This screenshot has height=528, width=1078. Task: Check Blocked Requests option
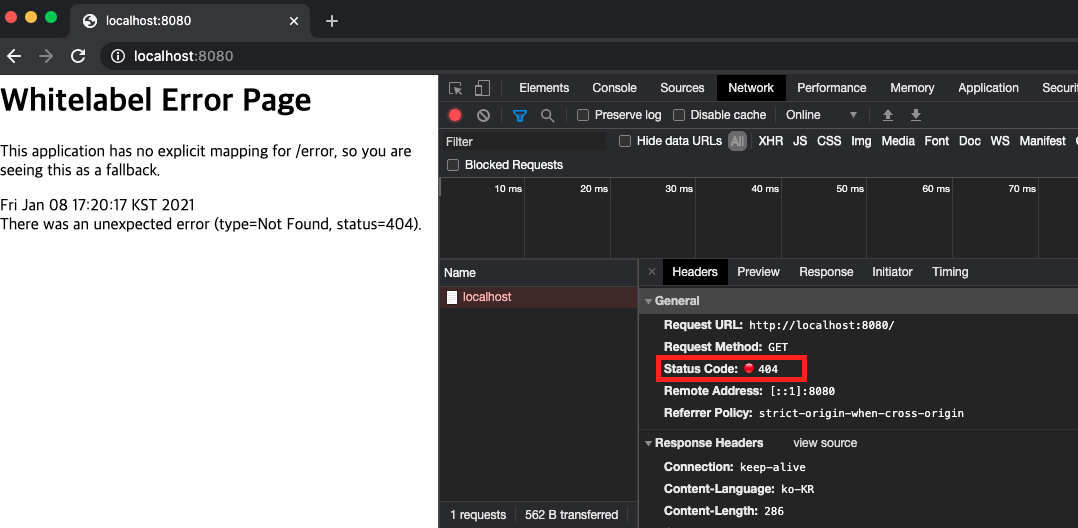click(453, 165)
